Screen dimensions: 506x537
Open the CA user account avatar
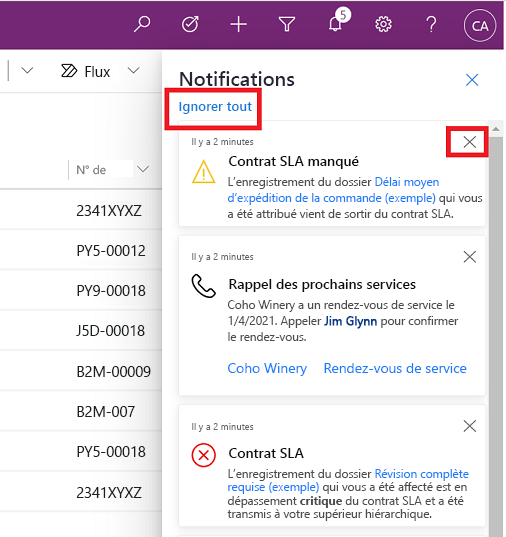point(480,26)
